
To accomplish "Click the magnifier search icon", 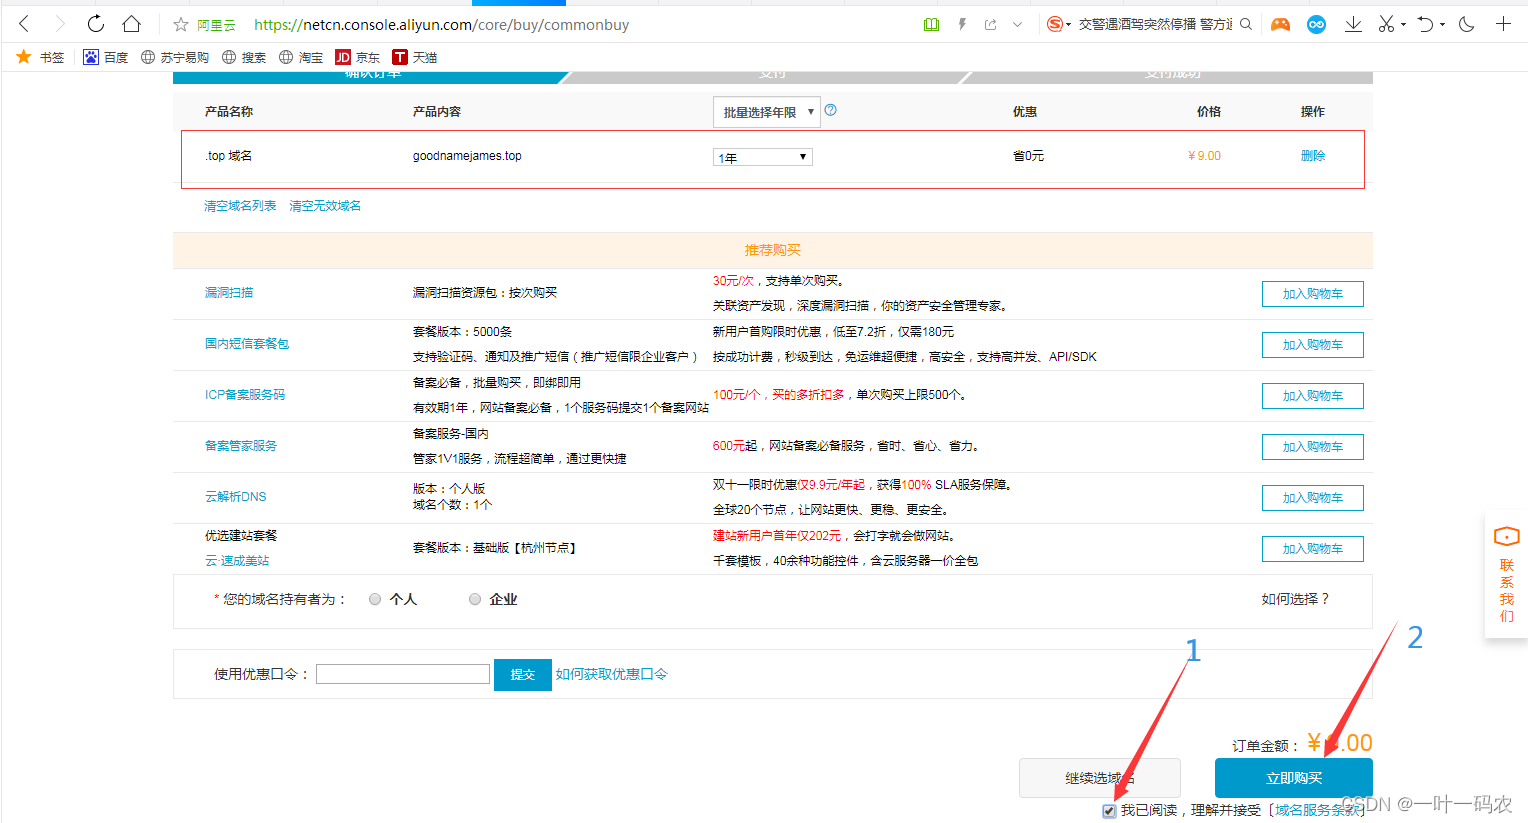I will (x=1246, y=24).
